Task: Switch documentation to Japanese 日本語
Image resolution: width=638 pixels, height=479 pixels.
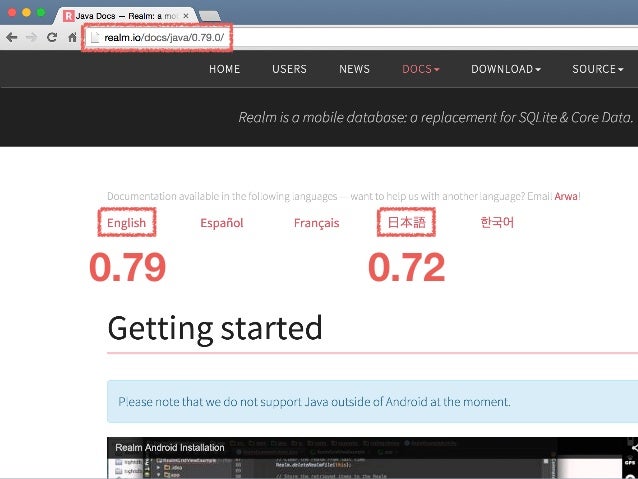Action: click(x=406, y=222)
